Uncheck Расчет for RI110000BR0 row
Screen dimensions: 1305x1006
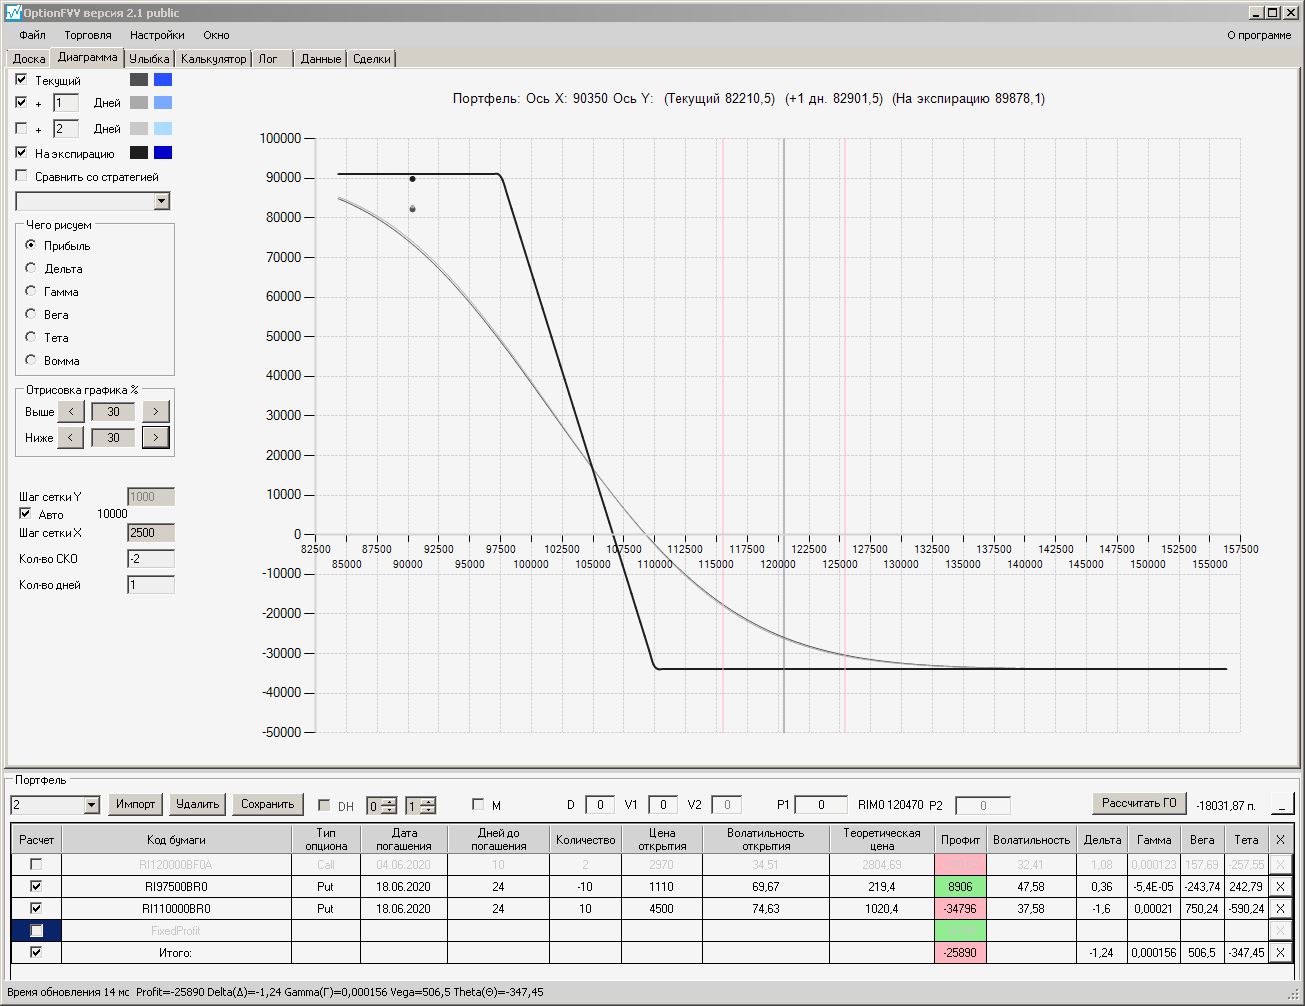click(36, 908)
